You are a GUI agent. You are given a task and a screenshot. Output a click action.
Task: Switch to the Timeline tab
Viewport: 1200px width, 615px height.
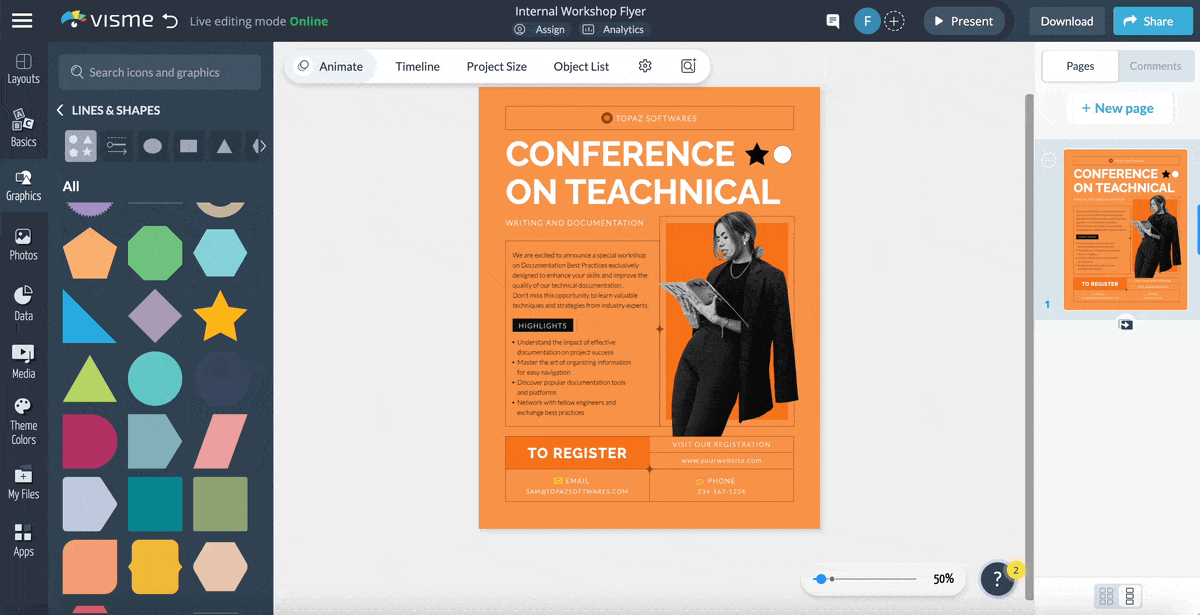point(416,66)
